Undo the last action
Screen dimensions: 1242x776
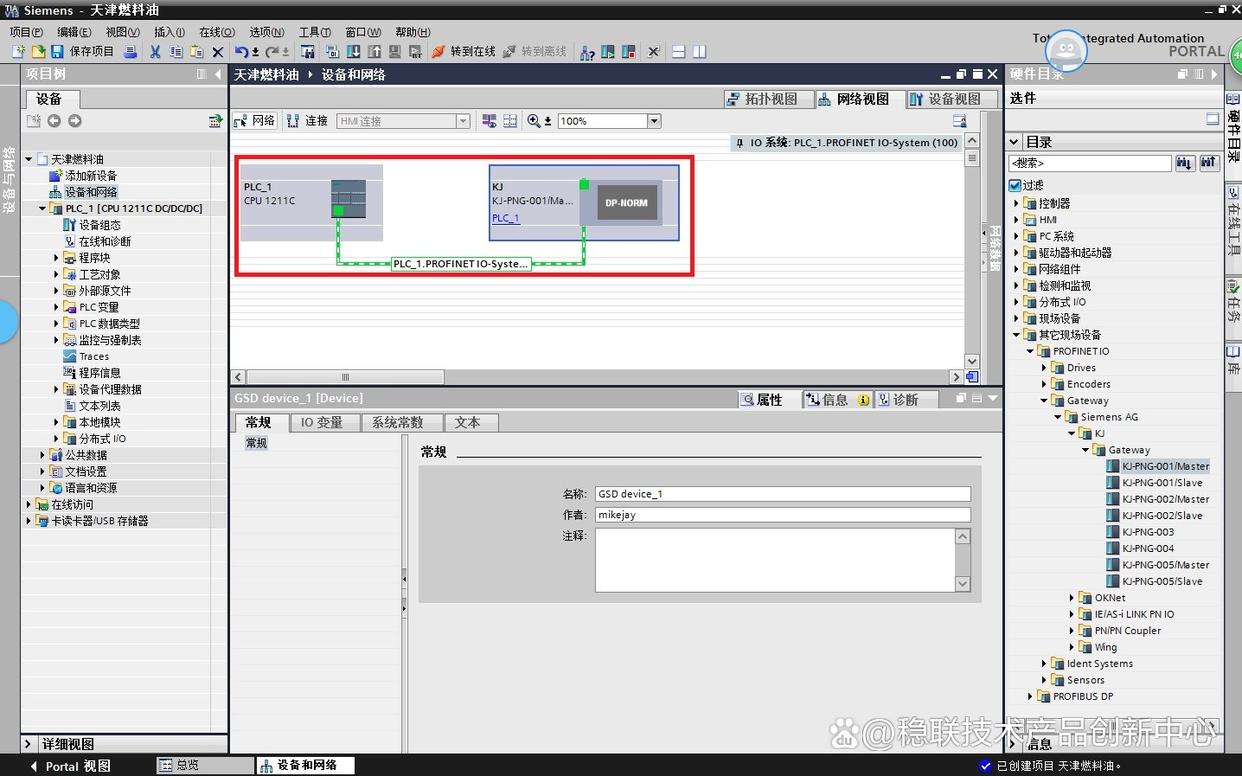click(242, 52)
